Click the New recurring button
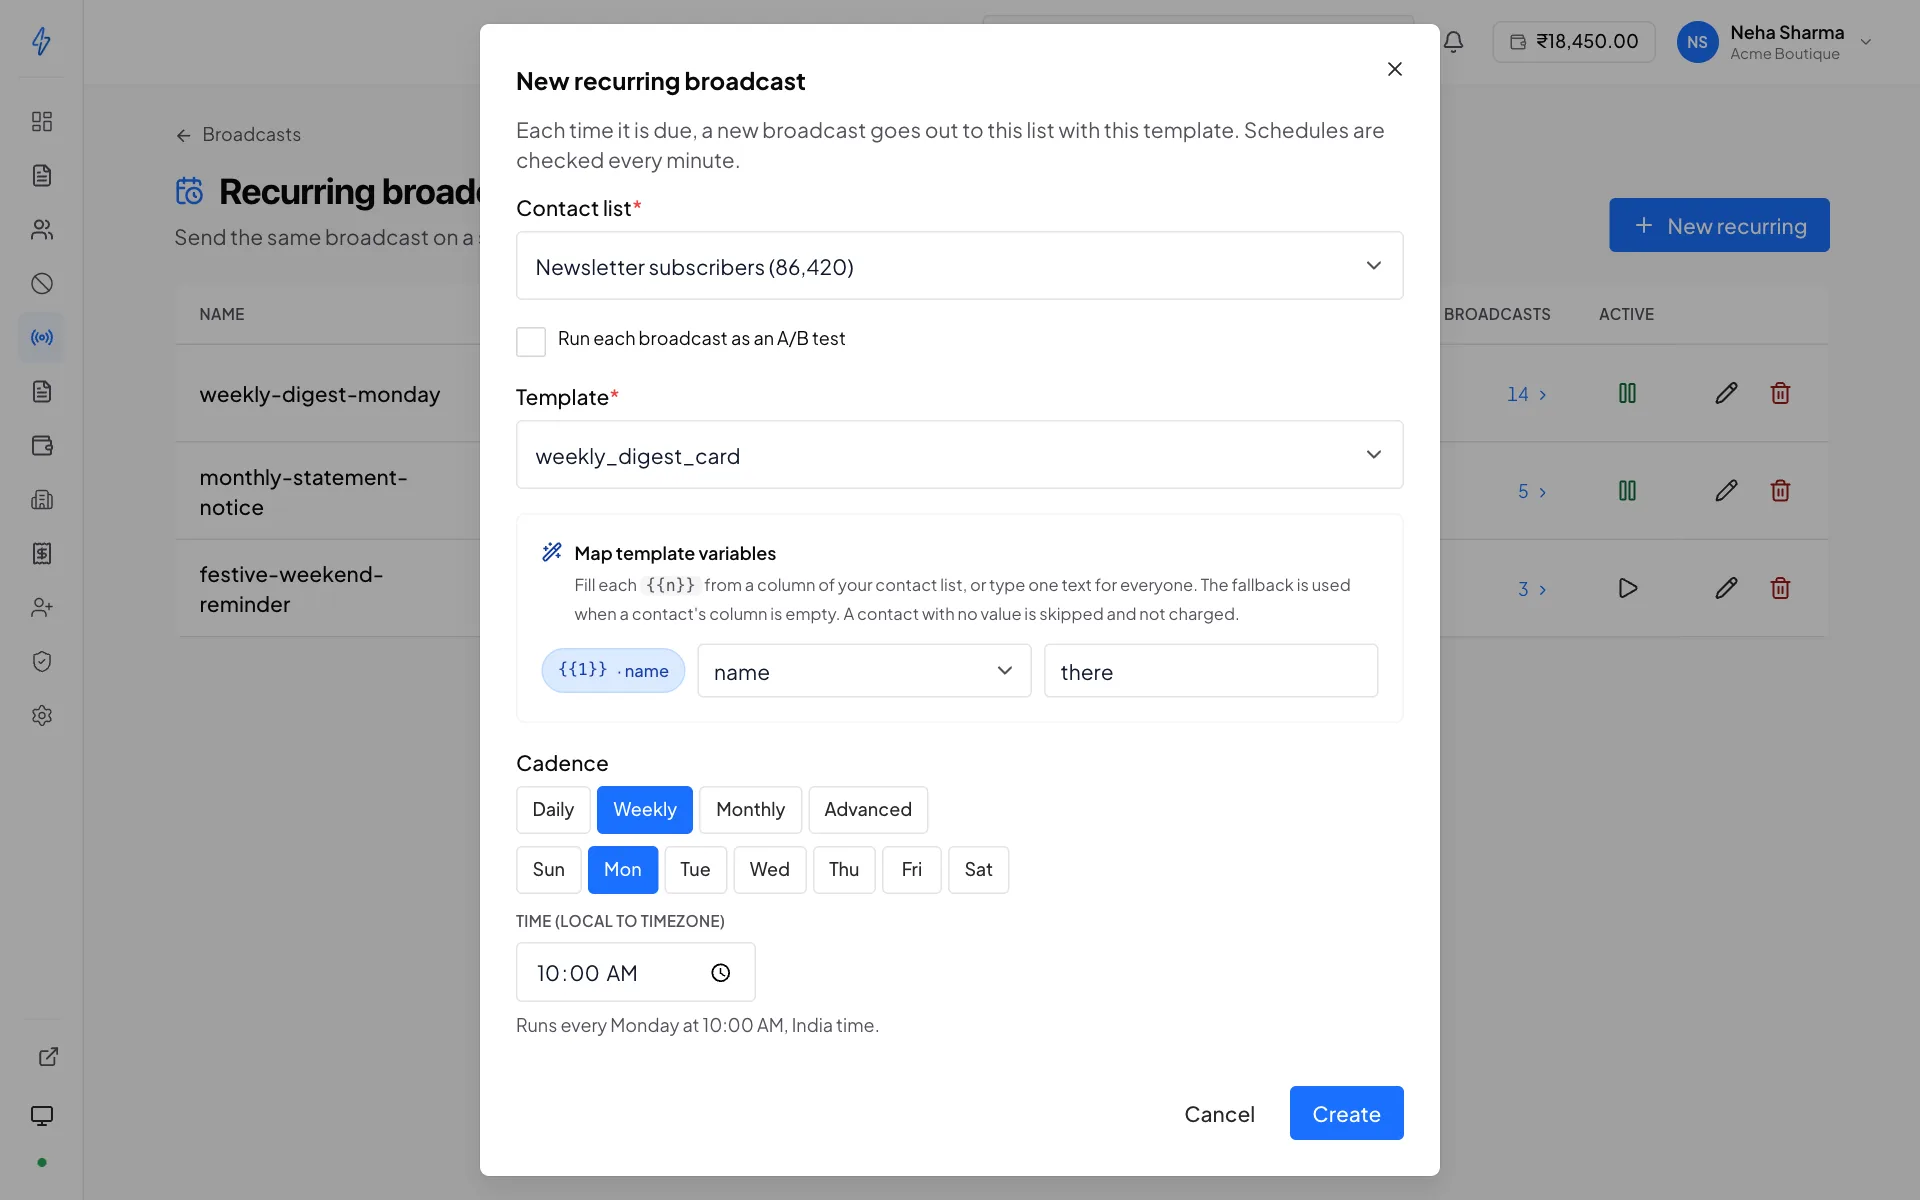The image size is (1920, 1200). point(1719,225)
